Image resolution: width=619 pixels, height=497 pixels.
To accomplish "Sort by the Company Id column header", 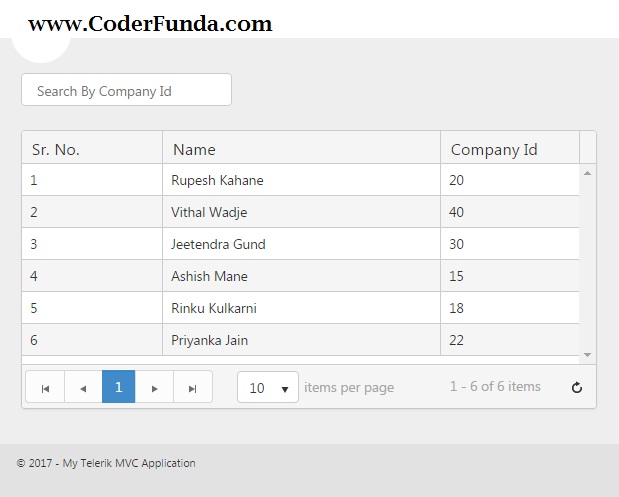I will click(494, 150).
